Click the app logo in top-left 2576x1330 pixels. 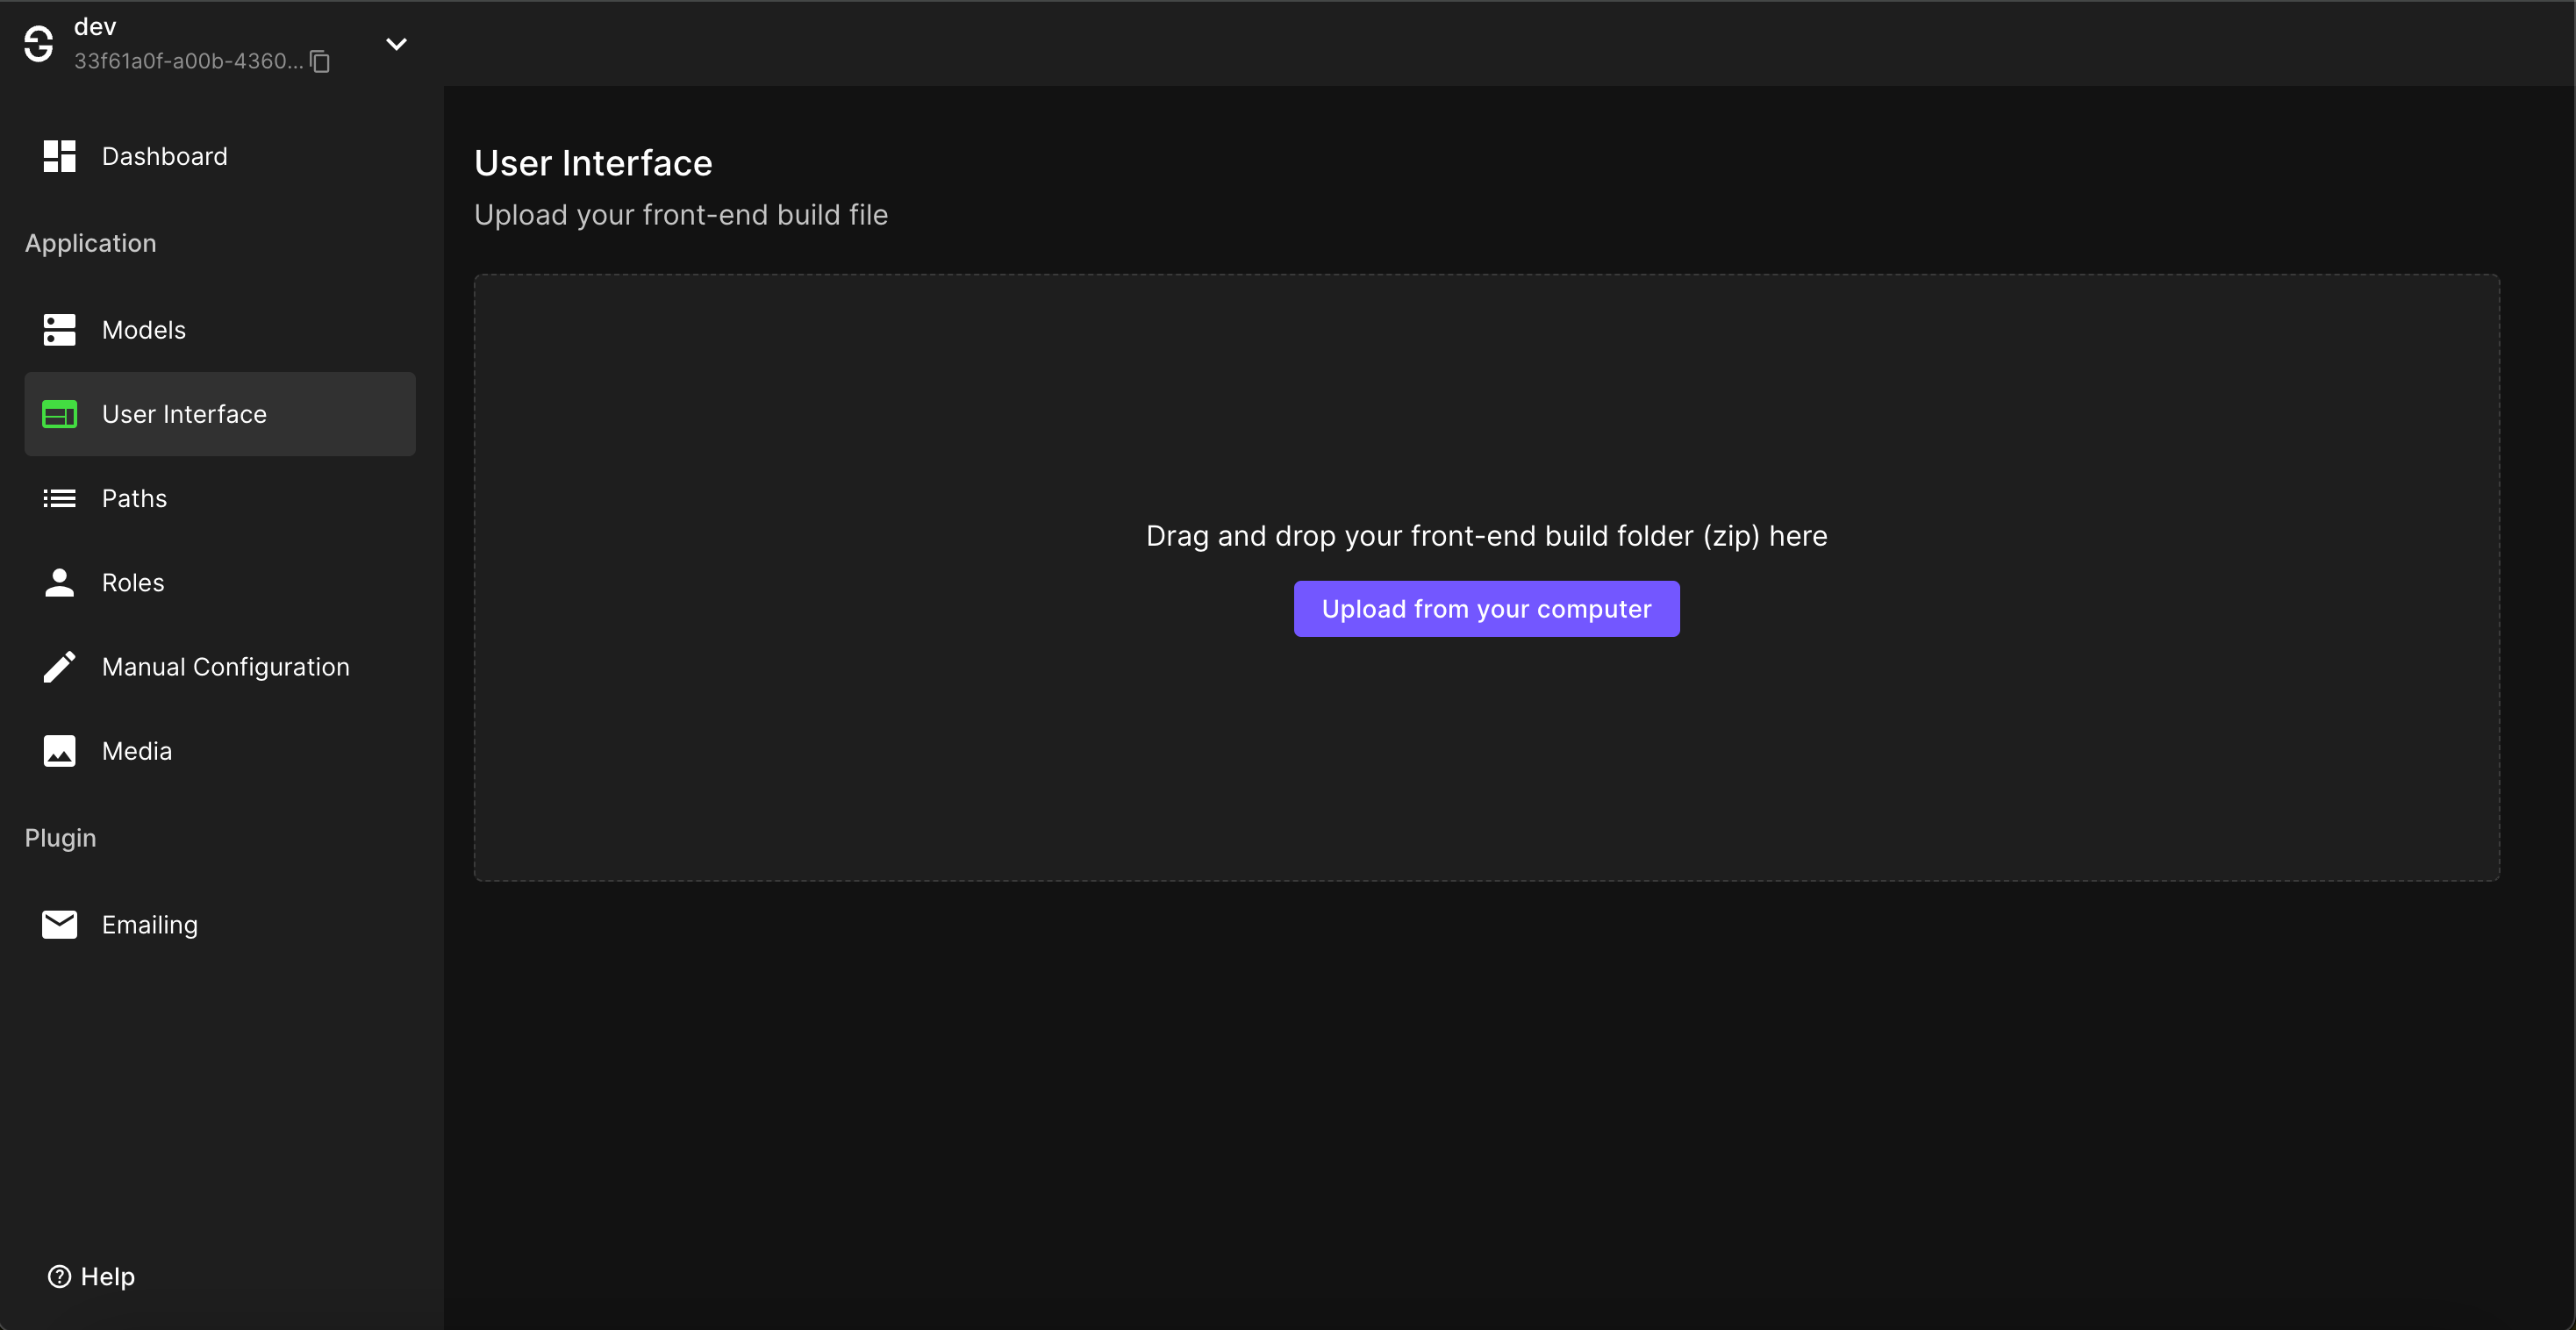pyautogui.click(x=39, y=44)
